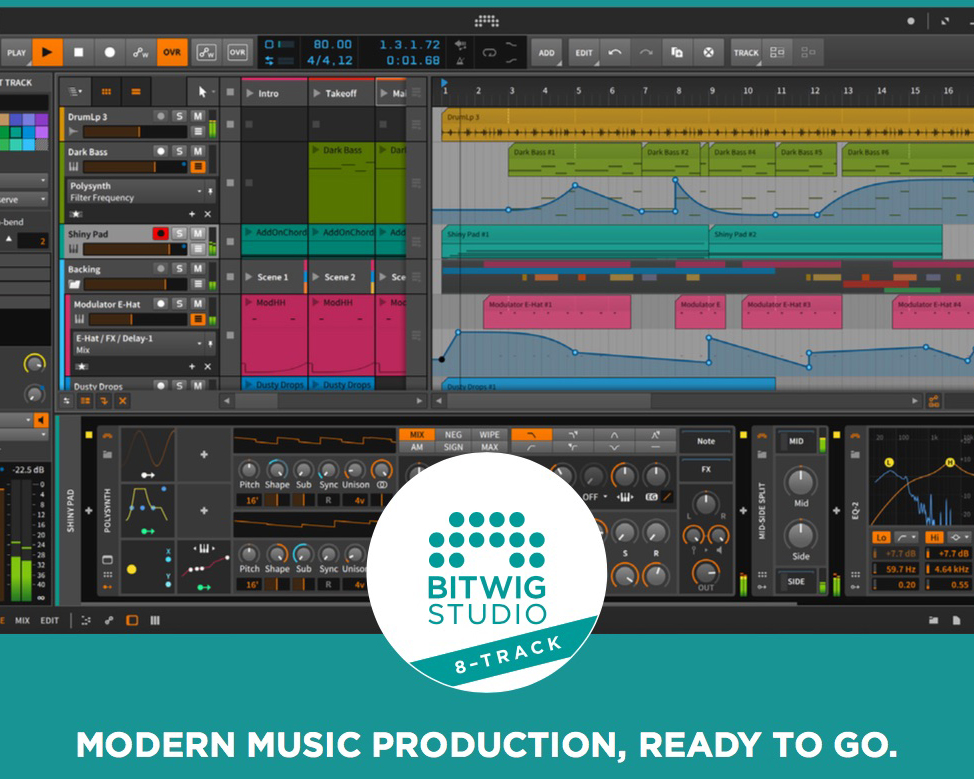Click the Stop button in transport

[x=78, y=53]
